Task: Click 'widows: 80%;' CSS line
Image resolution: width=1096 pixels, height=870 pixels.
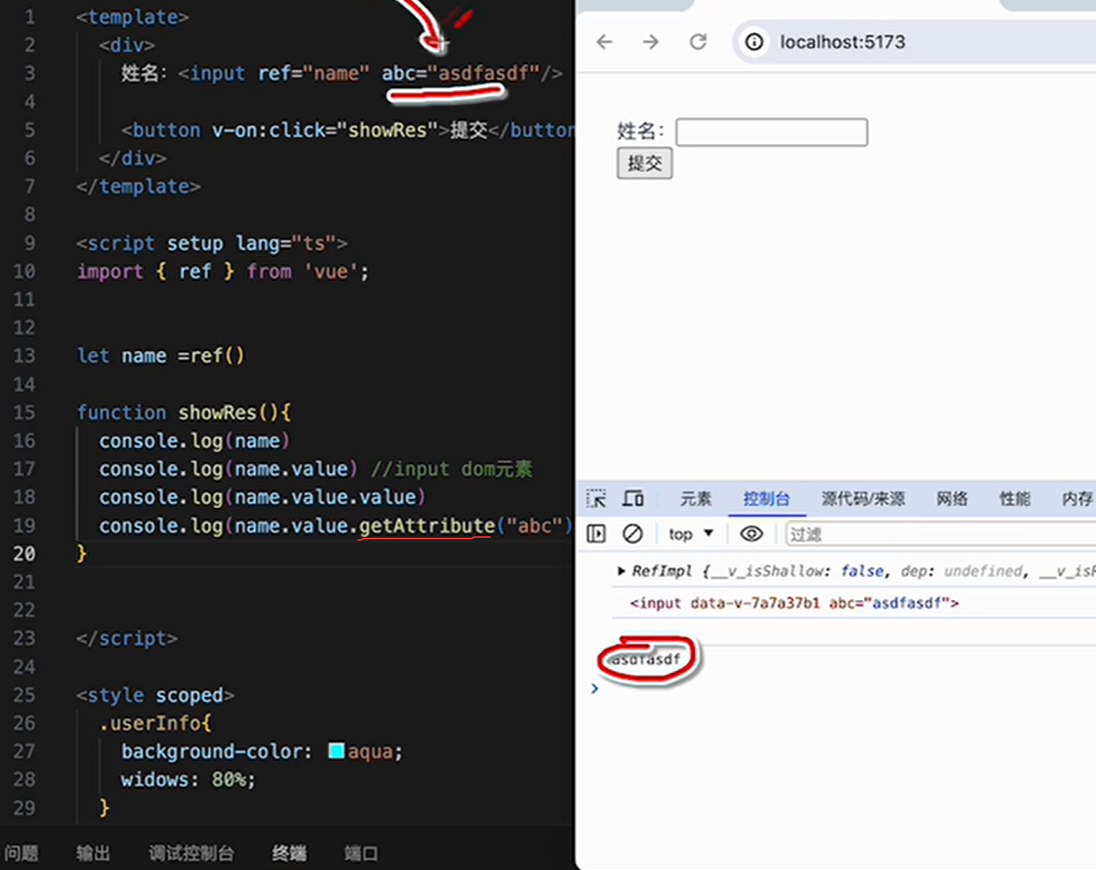Action: pos(189,779)
